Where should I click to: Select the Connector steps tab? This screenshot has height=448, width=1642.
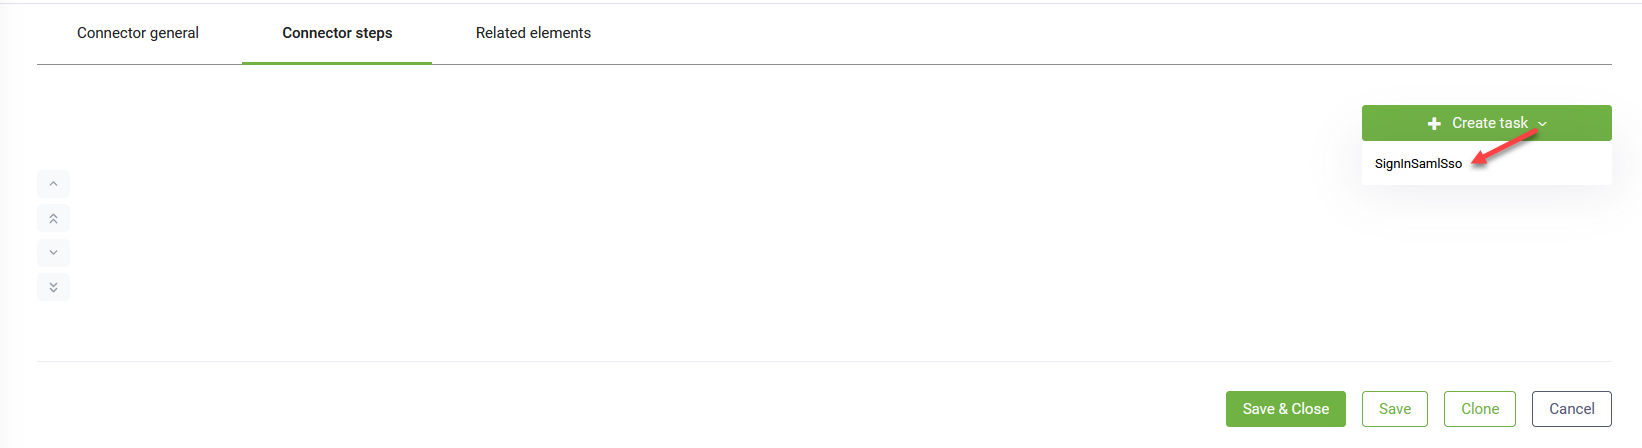pyautogui.click(x=337, y=33)
